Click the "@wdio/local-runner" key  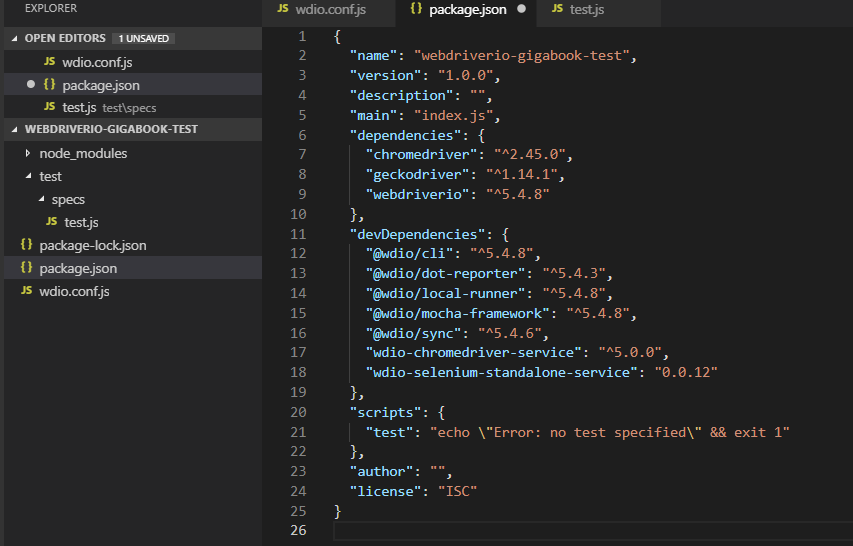pyautogui.click(x=446, y=294)
